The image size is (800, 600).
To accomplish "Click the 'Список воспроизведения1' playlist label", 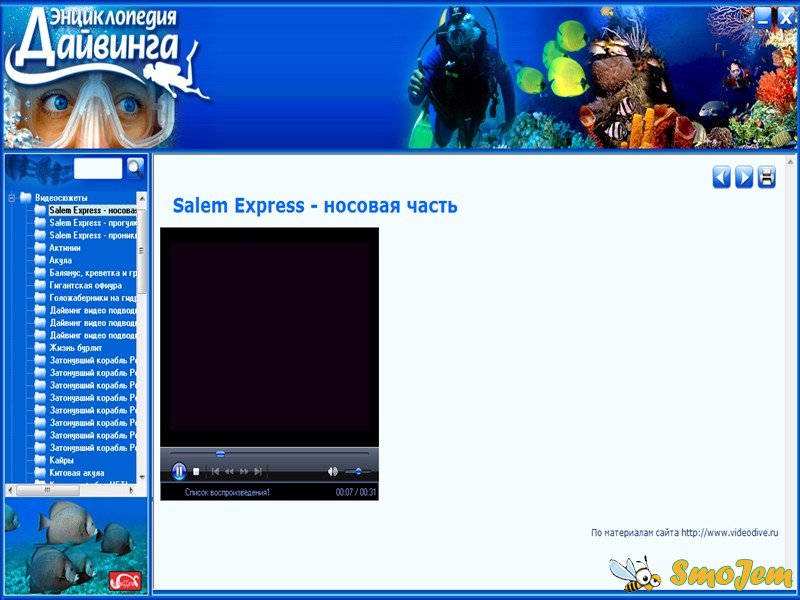I will pos(227,492).
